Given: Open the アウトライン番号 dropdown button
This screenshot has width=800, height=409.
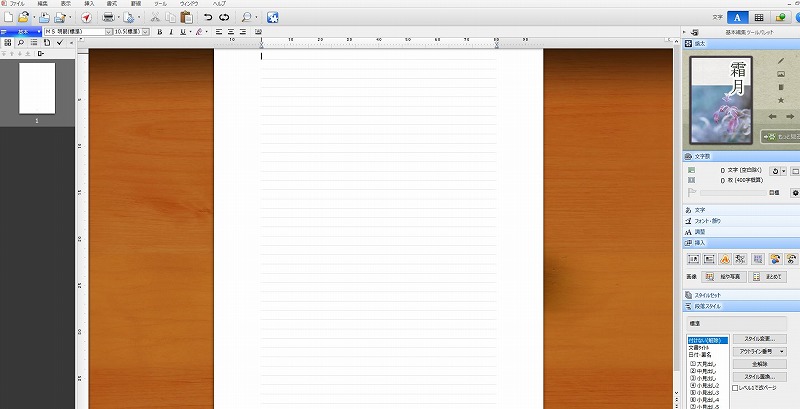Looking at the screenshot, I should coord(759,352).
